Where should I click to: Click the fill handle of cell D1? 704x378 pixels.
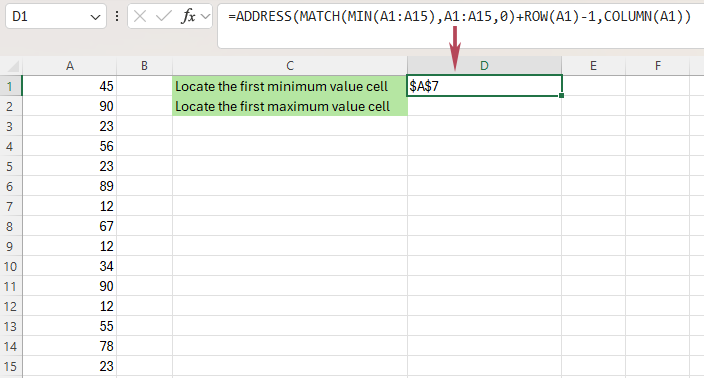[x=561, y=96]
